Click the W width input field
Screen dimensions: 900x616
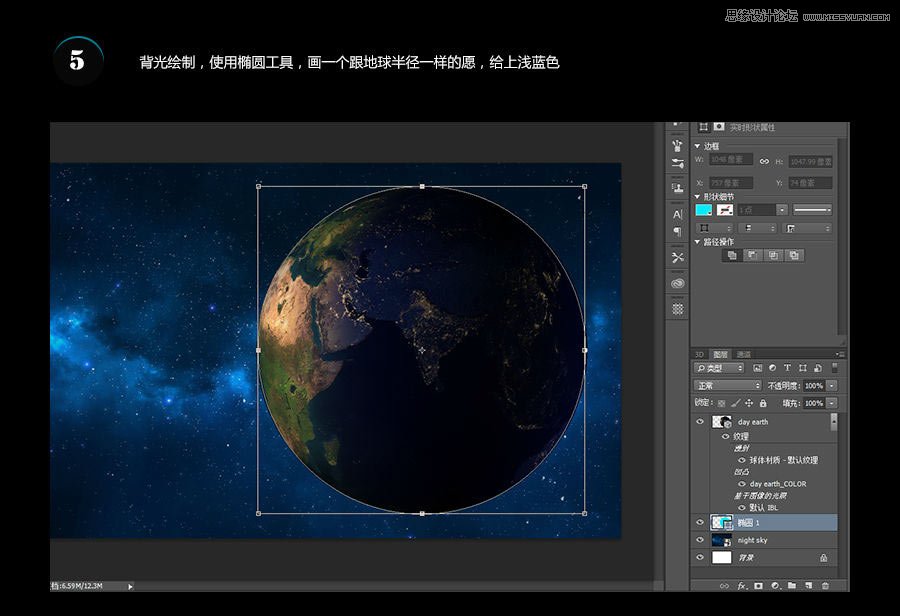tap(731, 159)
